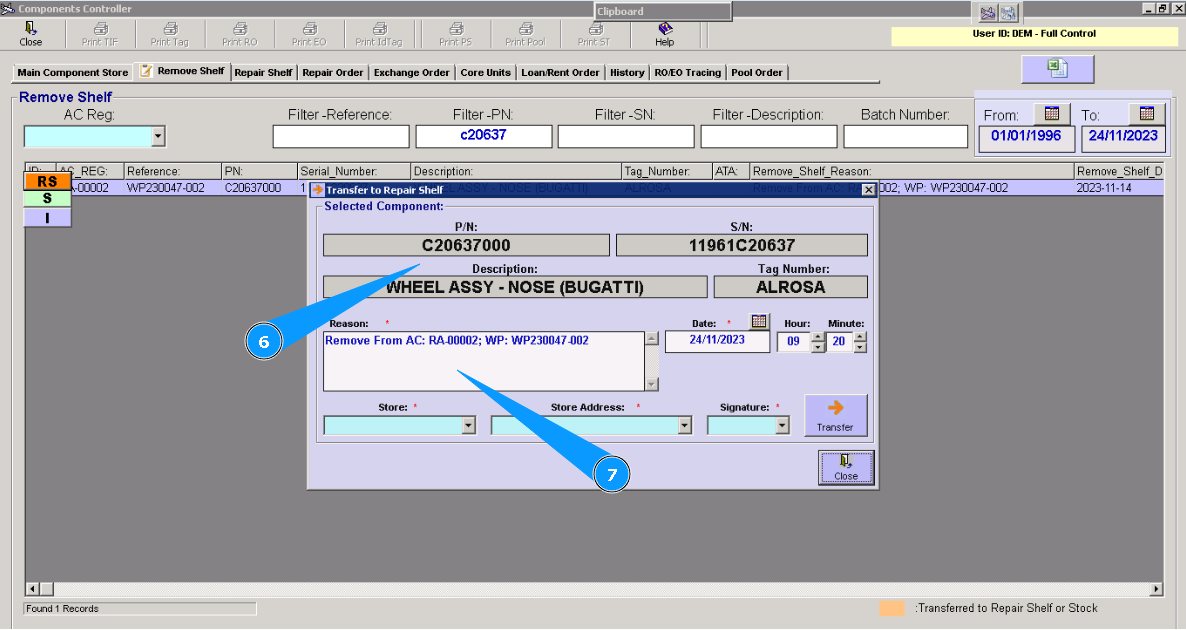
Task: Open the Core Units tab
Action: pos(486,73)
